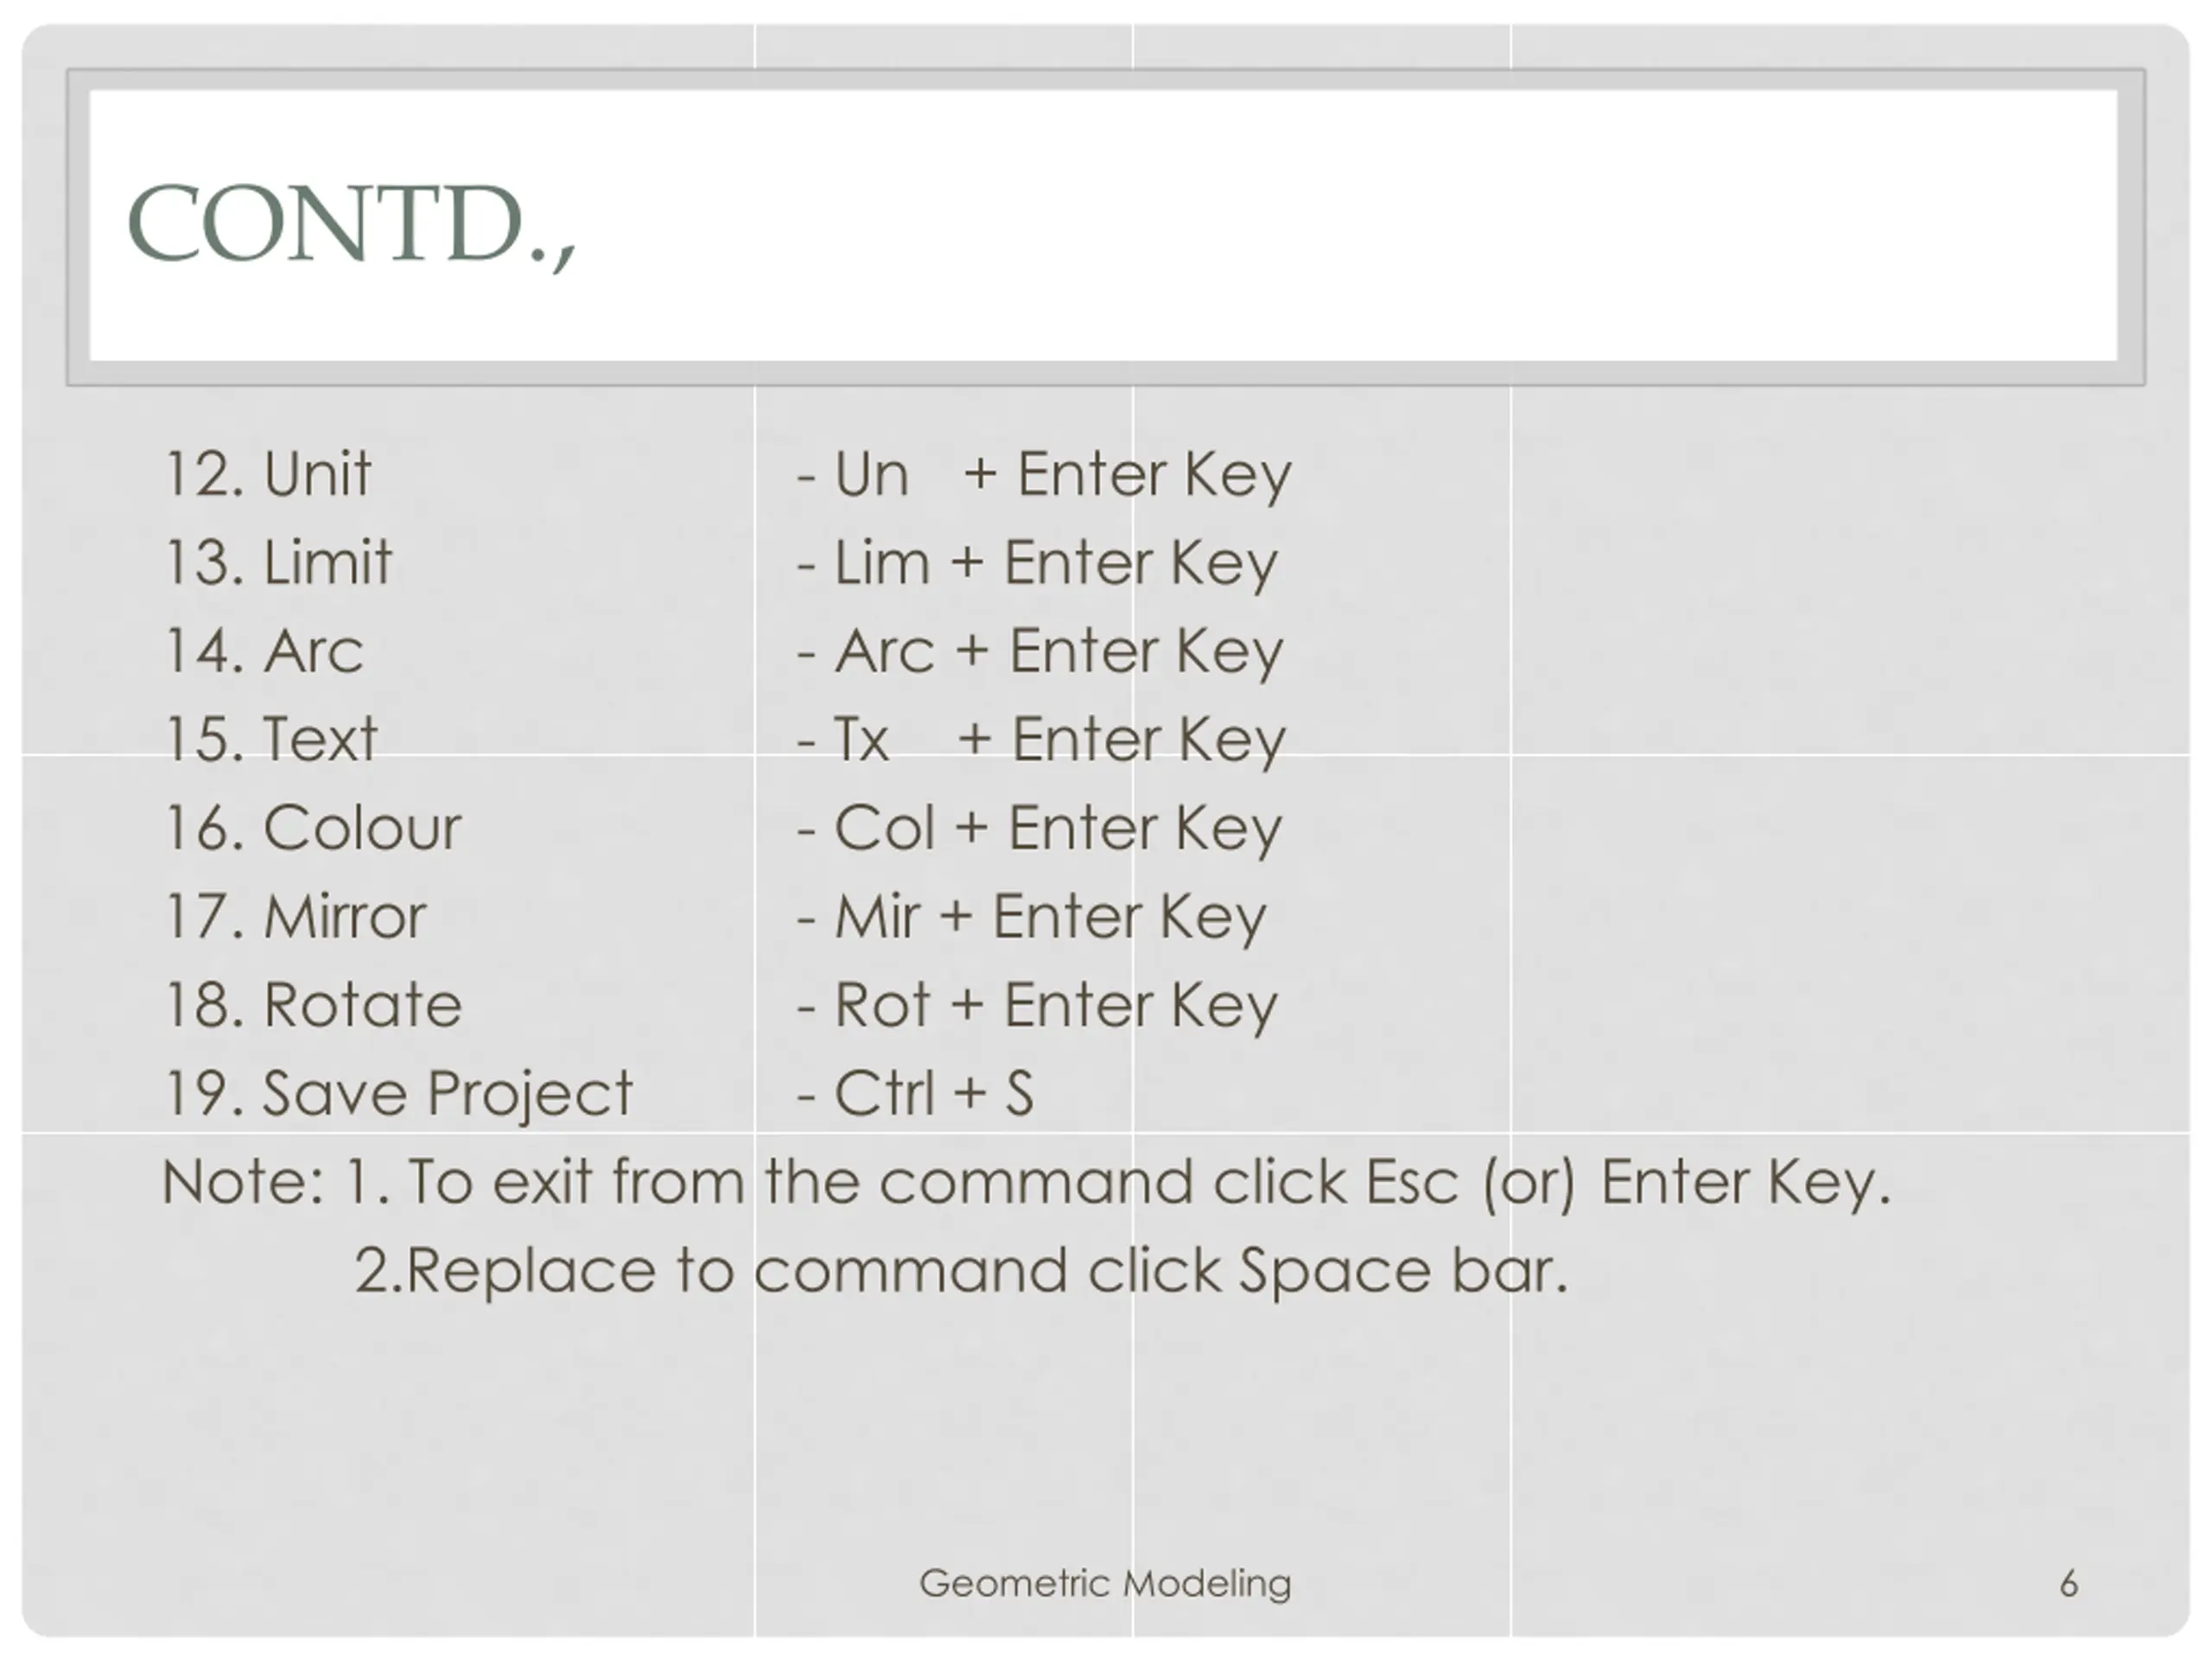Click the '17. Mirror' entry
The height and width of the screenshot is (1659, 2212).
pos(295,916)
